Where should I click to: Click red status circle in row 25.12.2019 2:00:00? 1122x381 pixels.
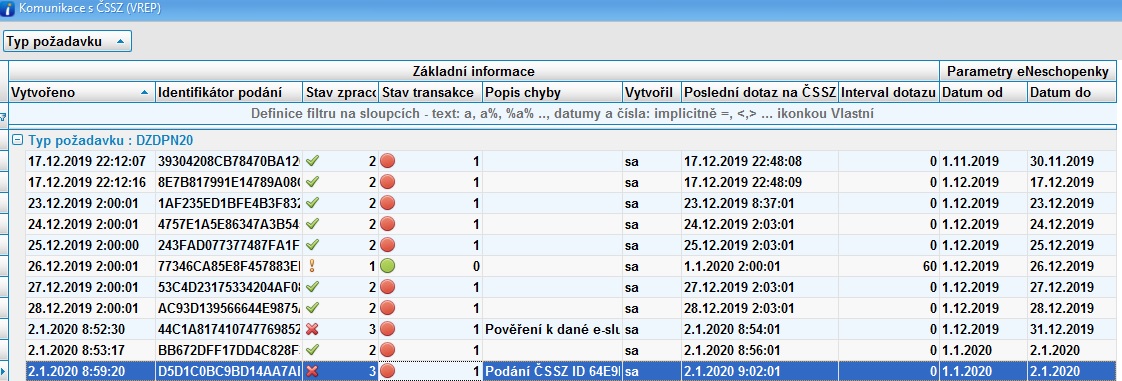pos(388,244)
